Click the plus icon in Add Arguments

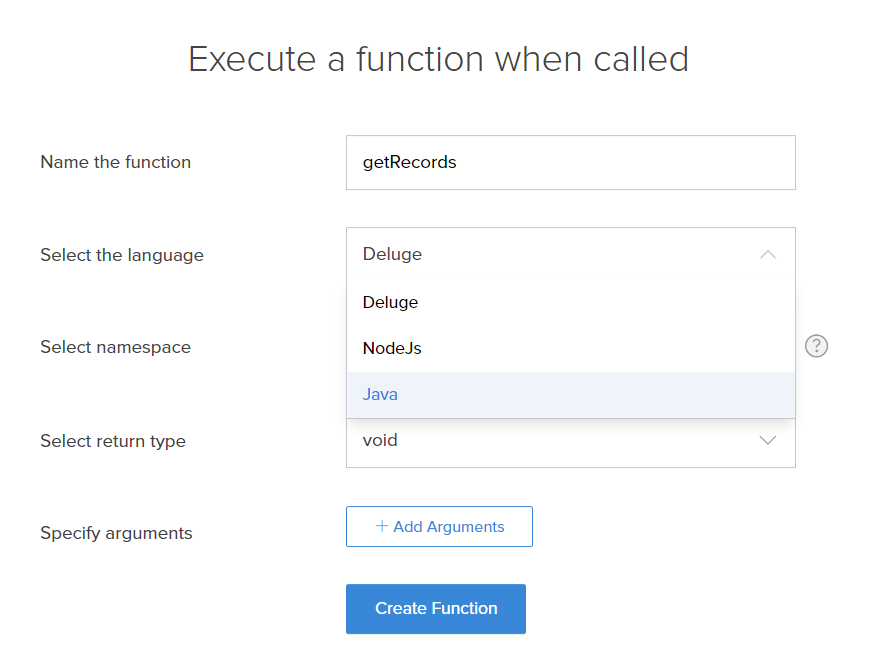pyautogui.click(x=382, y=526)
